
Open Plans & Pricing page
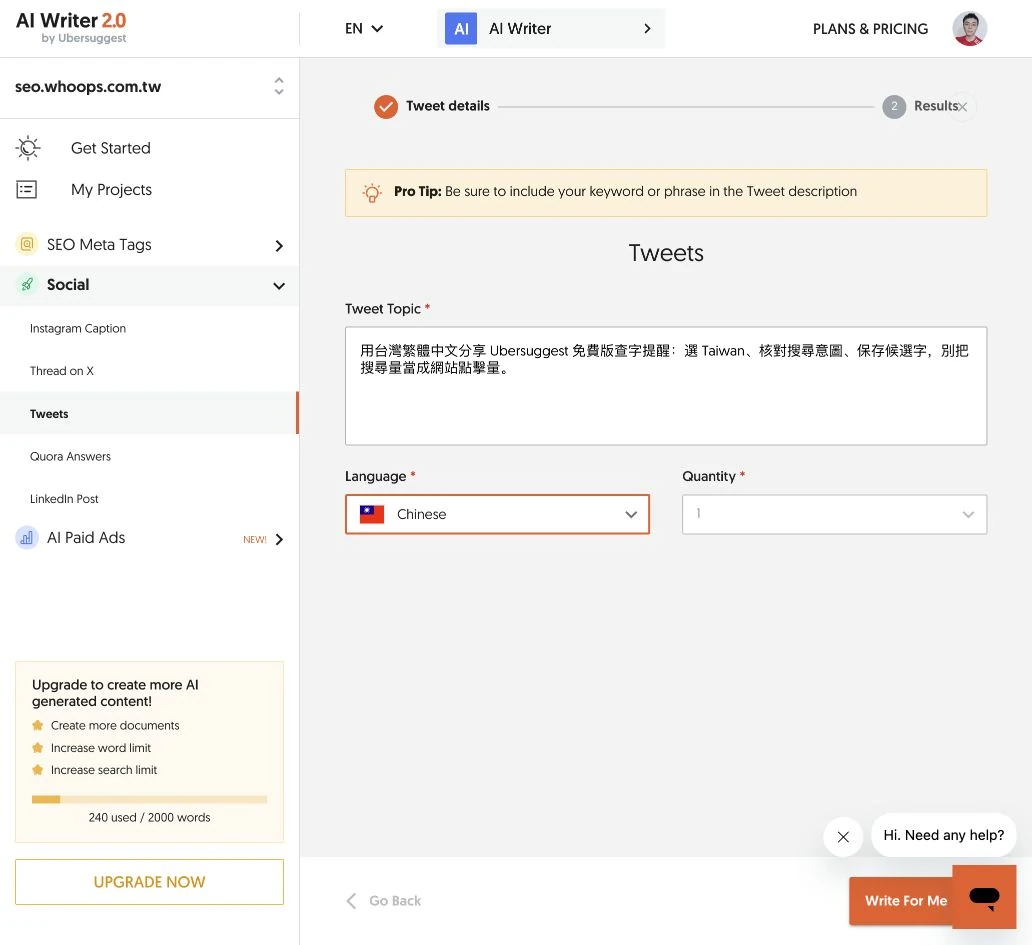[x=870, y=29]
